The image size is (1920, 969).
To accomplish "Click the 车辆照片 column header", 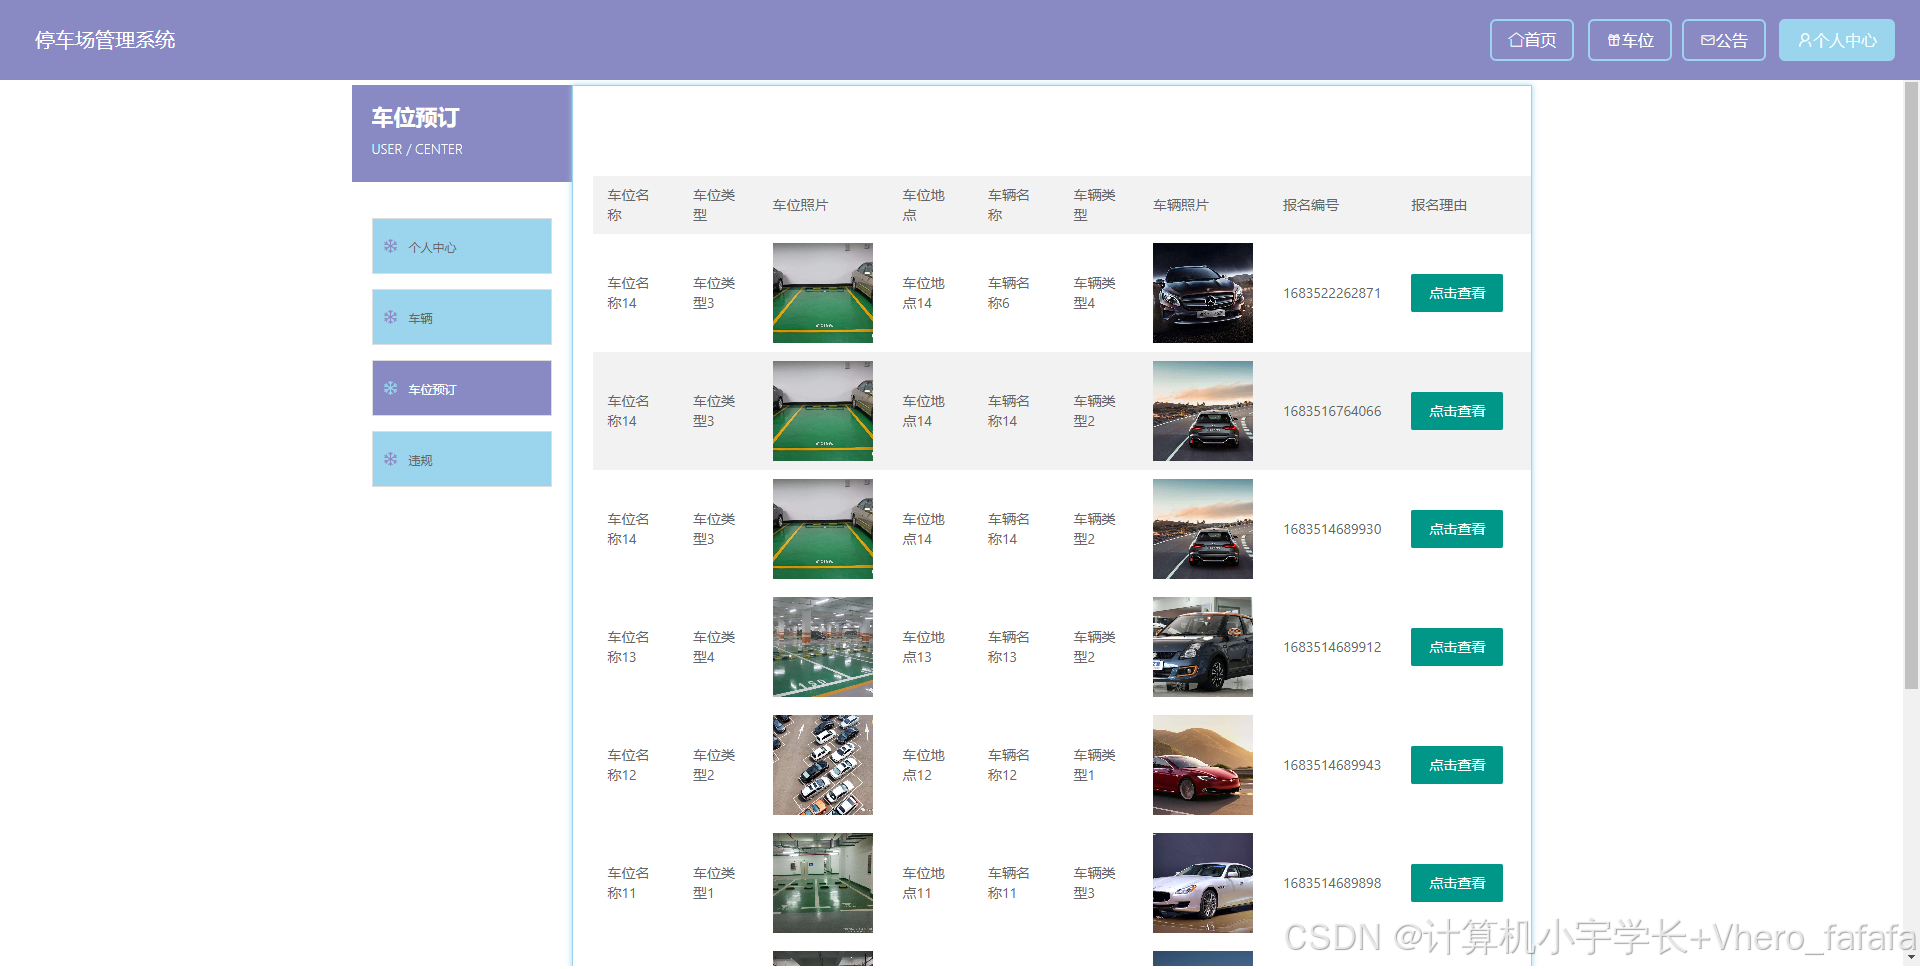I will click(1181, 205).
